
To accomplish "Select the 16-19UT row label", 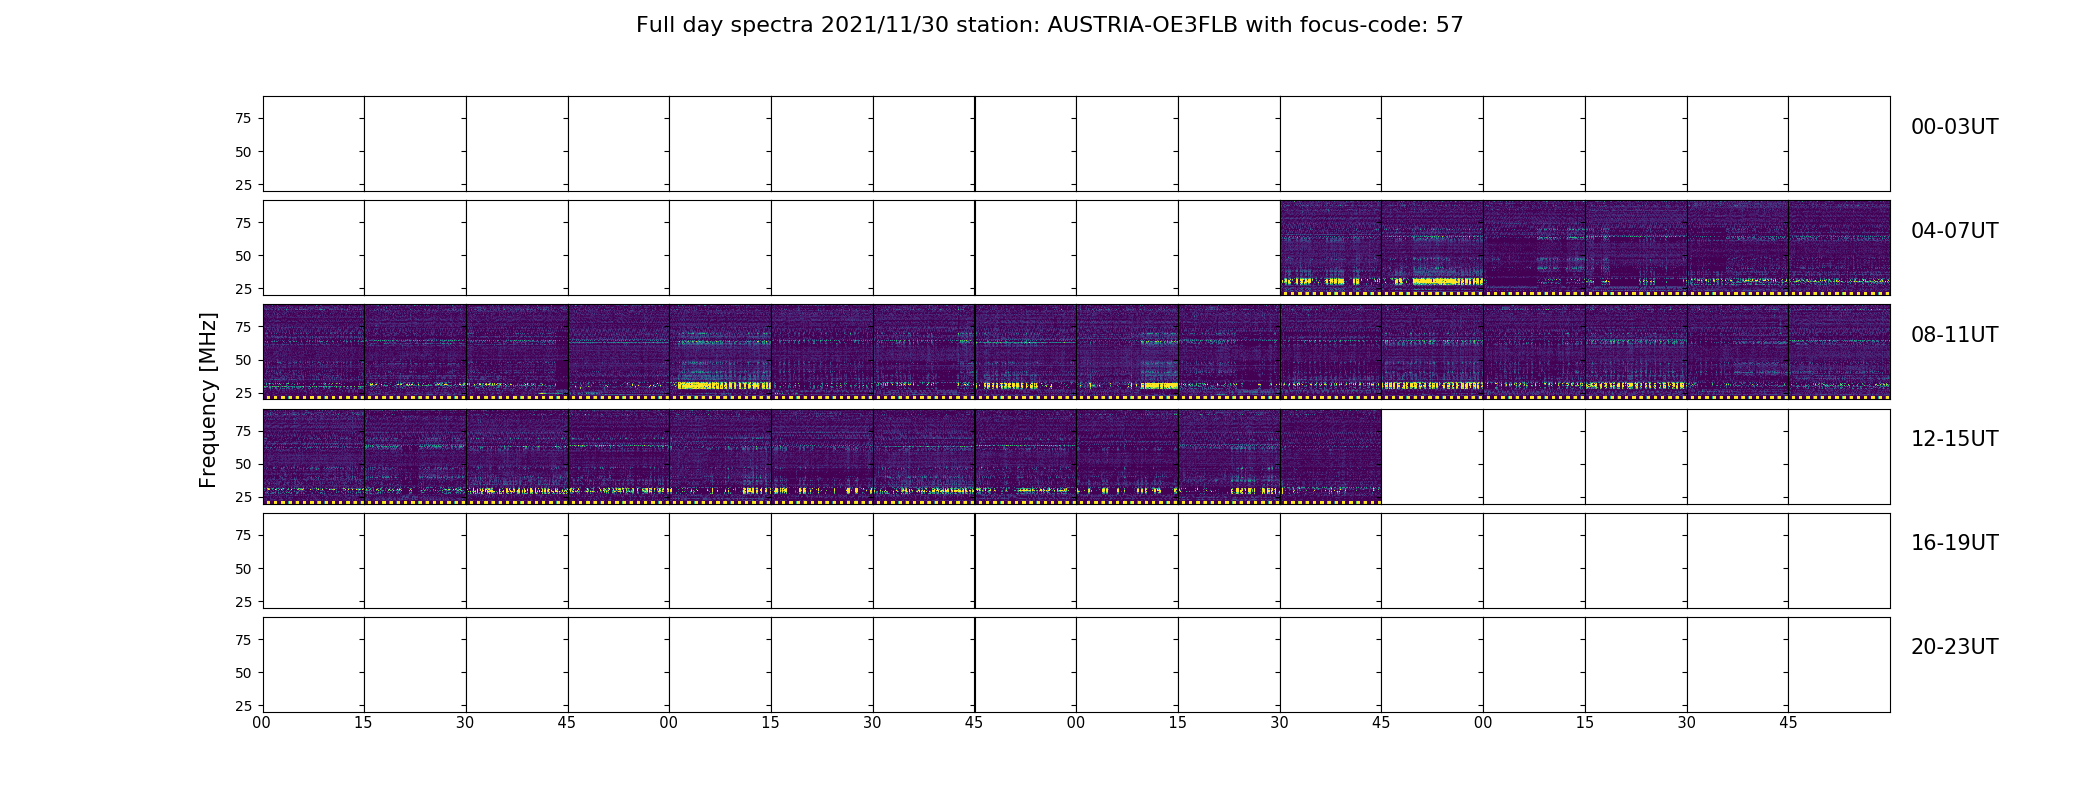I will pyautogui.click(x=1954, y=543).
